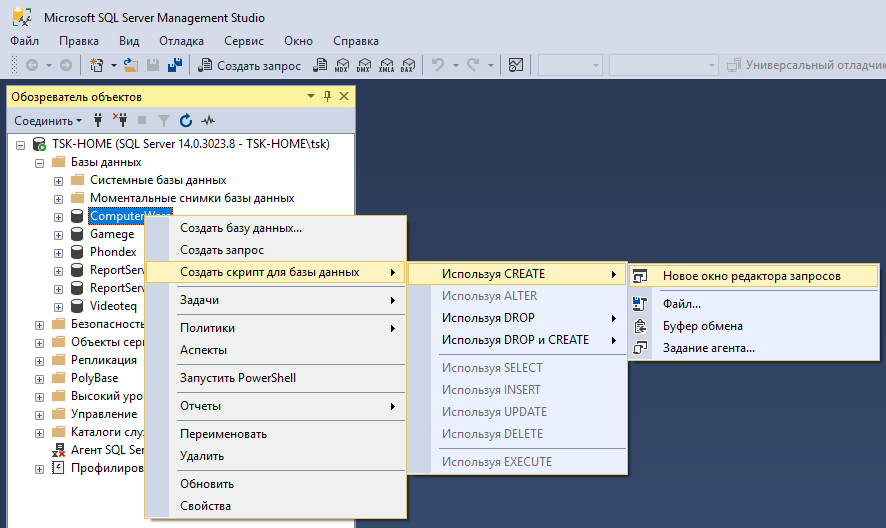The height and width of the screenshot is (528, 886).
Task: Click the MDX query icon
Action: (x=342, y=65)
